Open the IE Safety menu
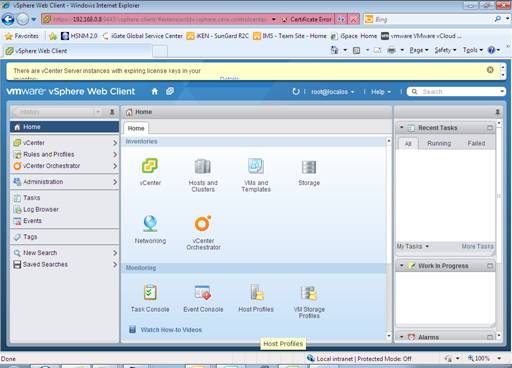512x368 pixels. click(445, 50)
